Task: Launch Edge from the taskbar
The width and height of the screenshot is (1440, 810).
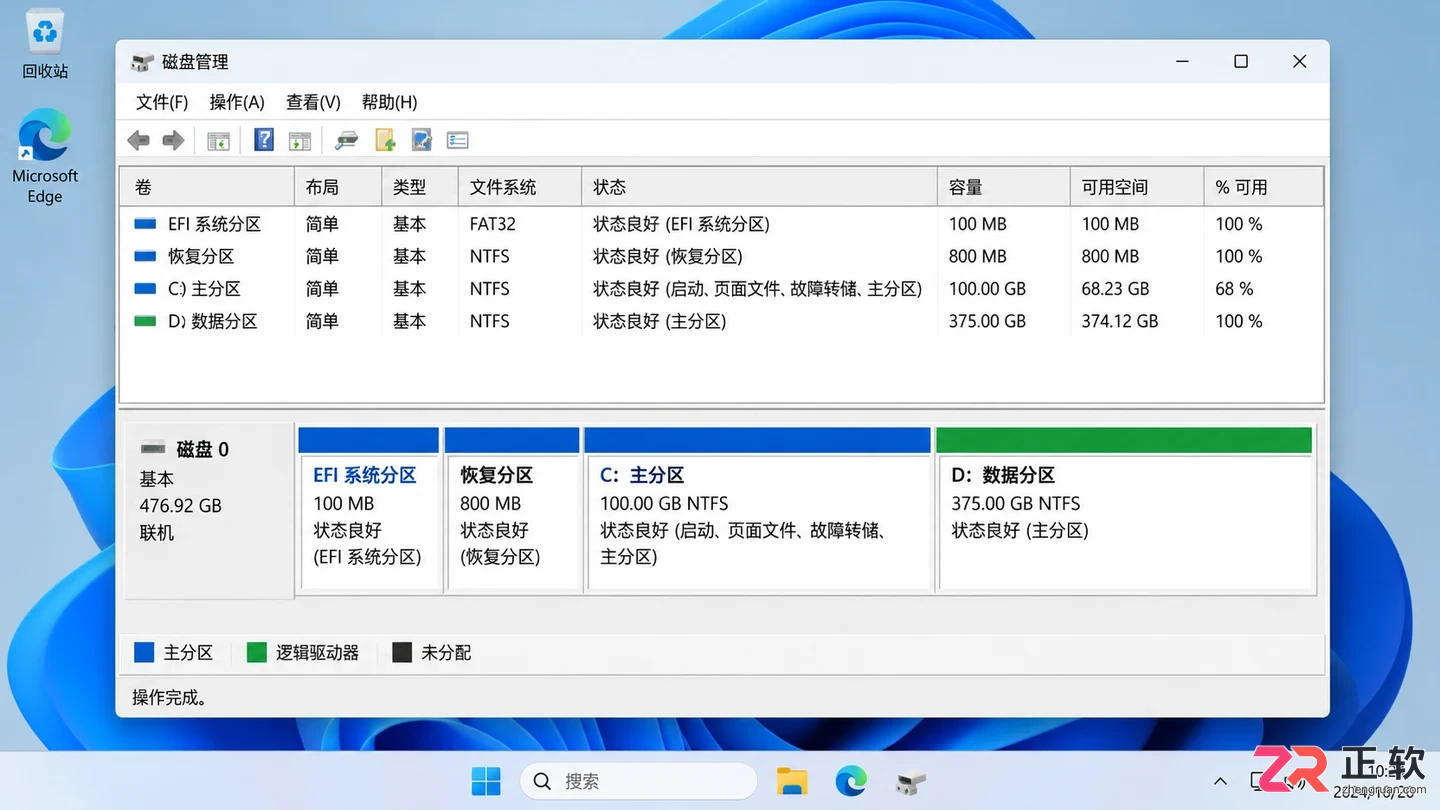Action: [x=851, y=781]
